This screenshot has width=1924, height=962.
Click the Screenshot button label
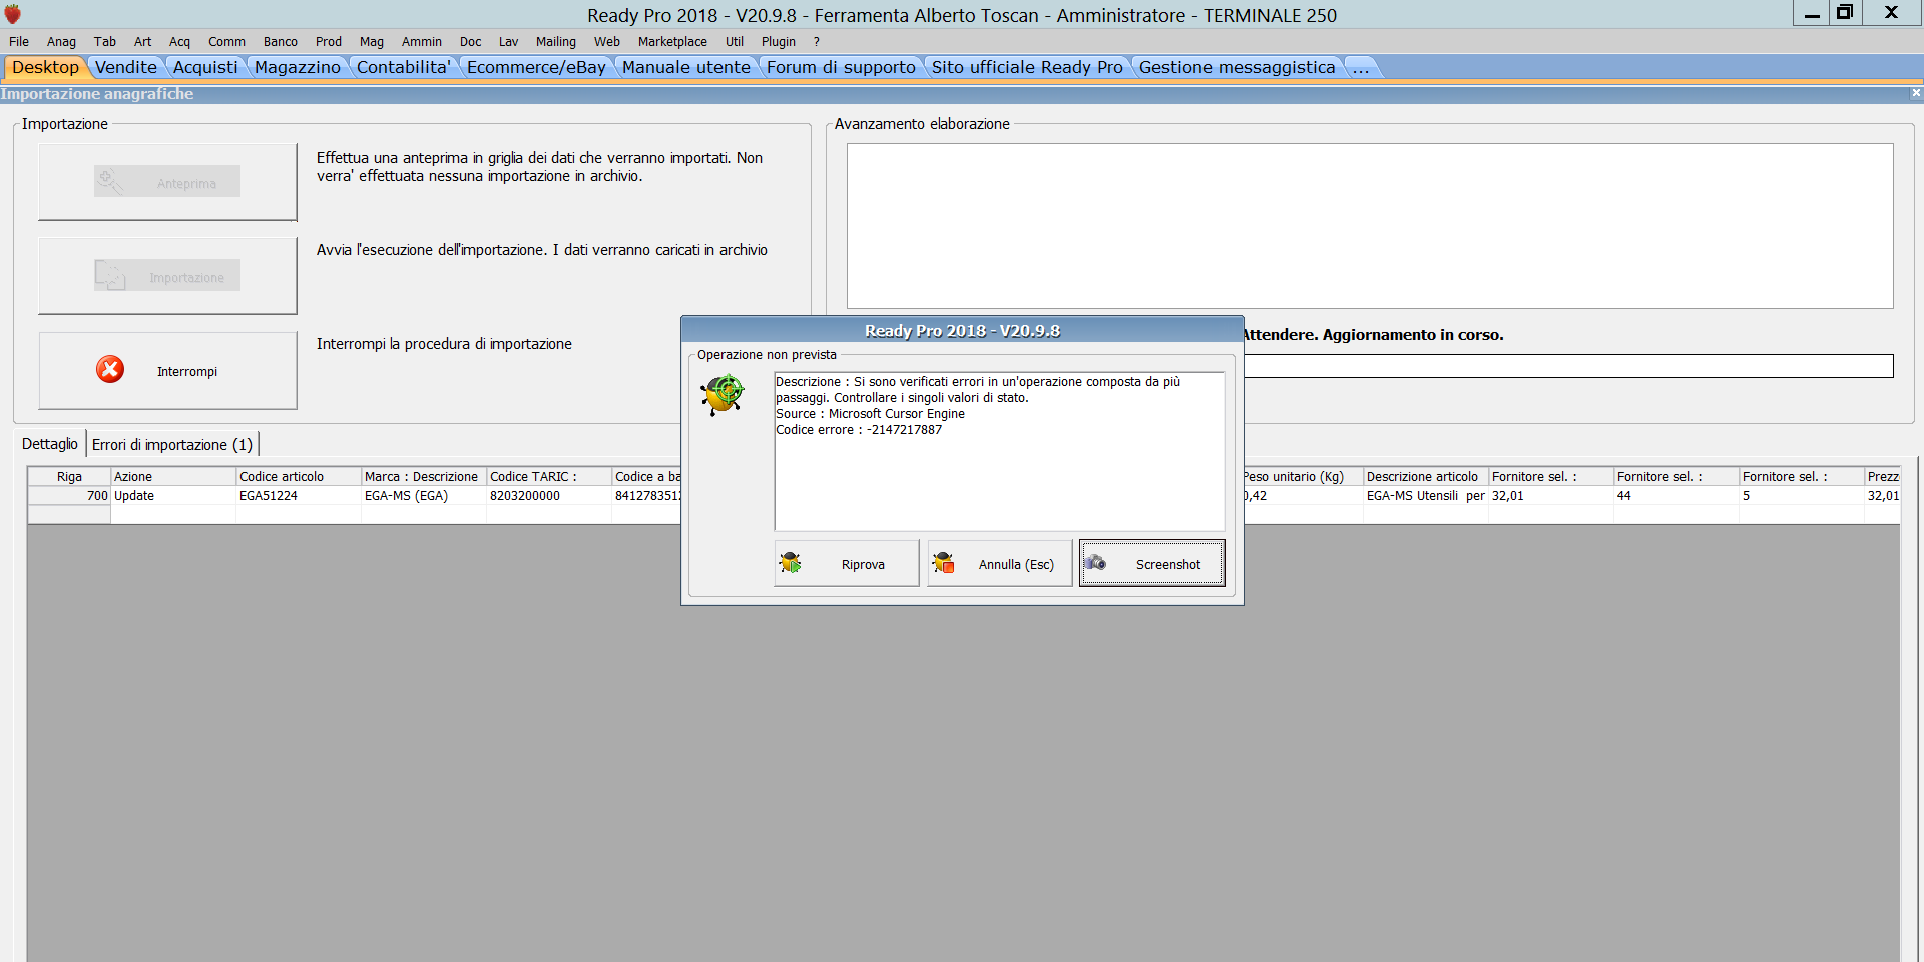(x=1168, y=565)
